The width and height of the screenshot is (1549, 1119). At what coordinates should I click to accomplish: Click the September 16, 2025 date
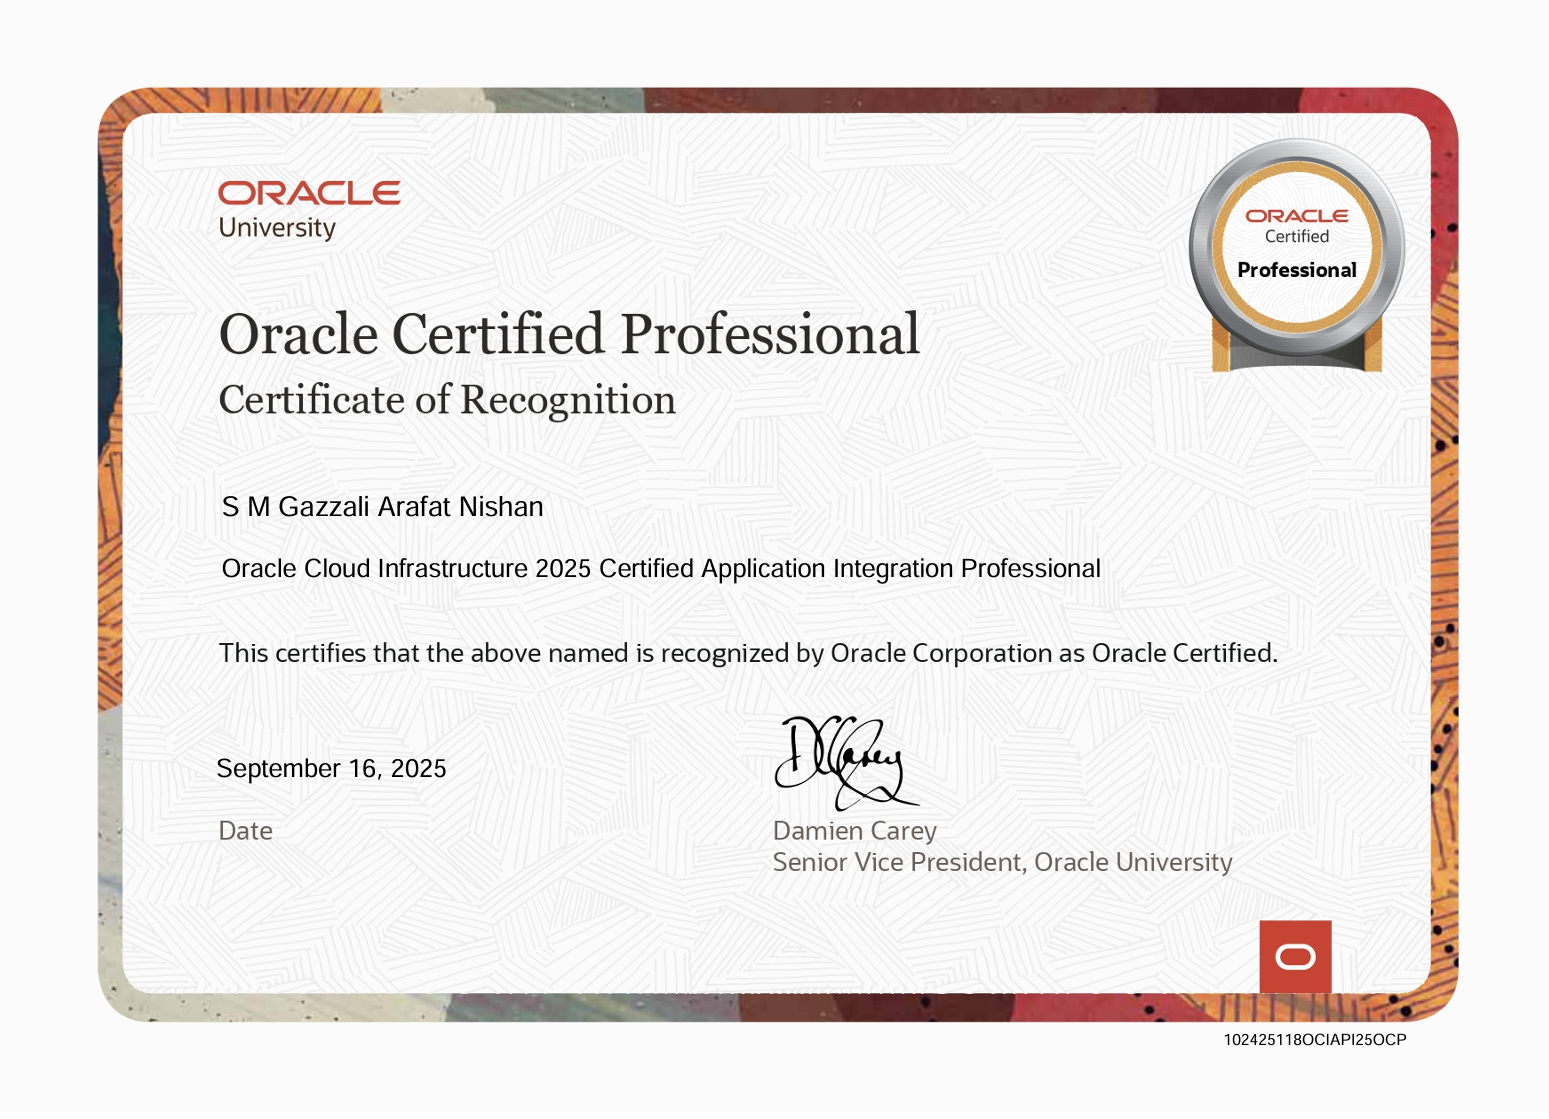[331, 768]
